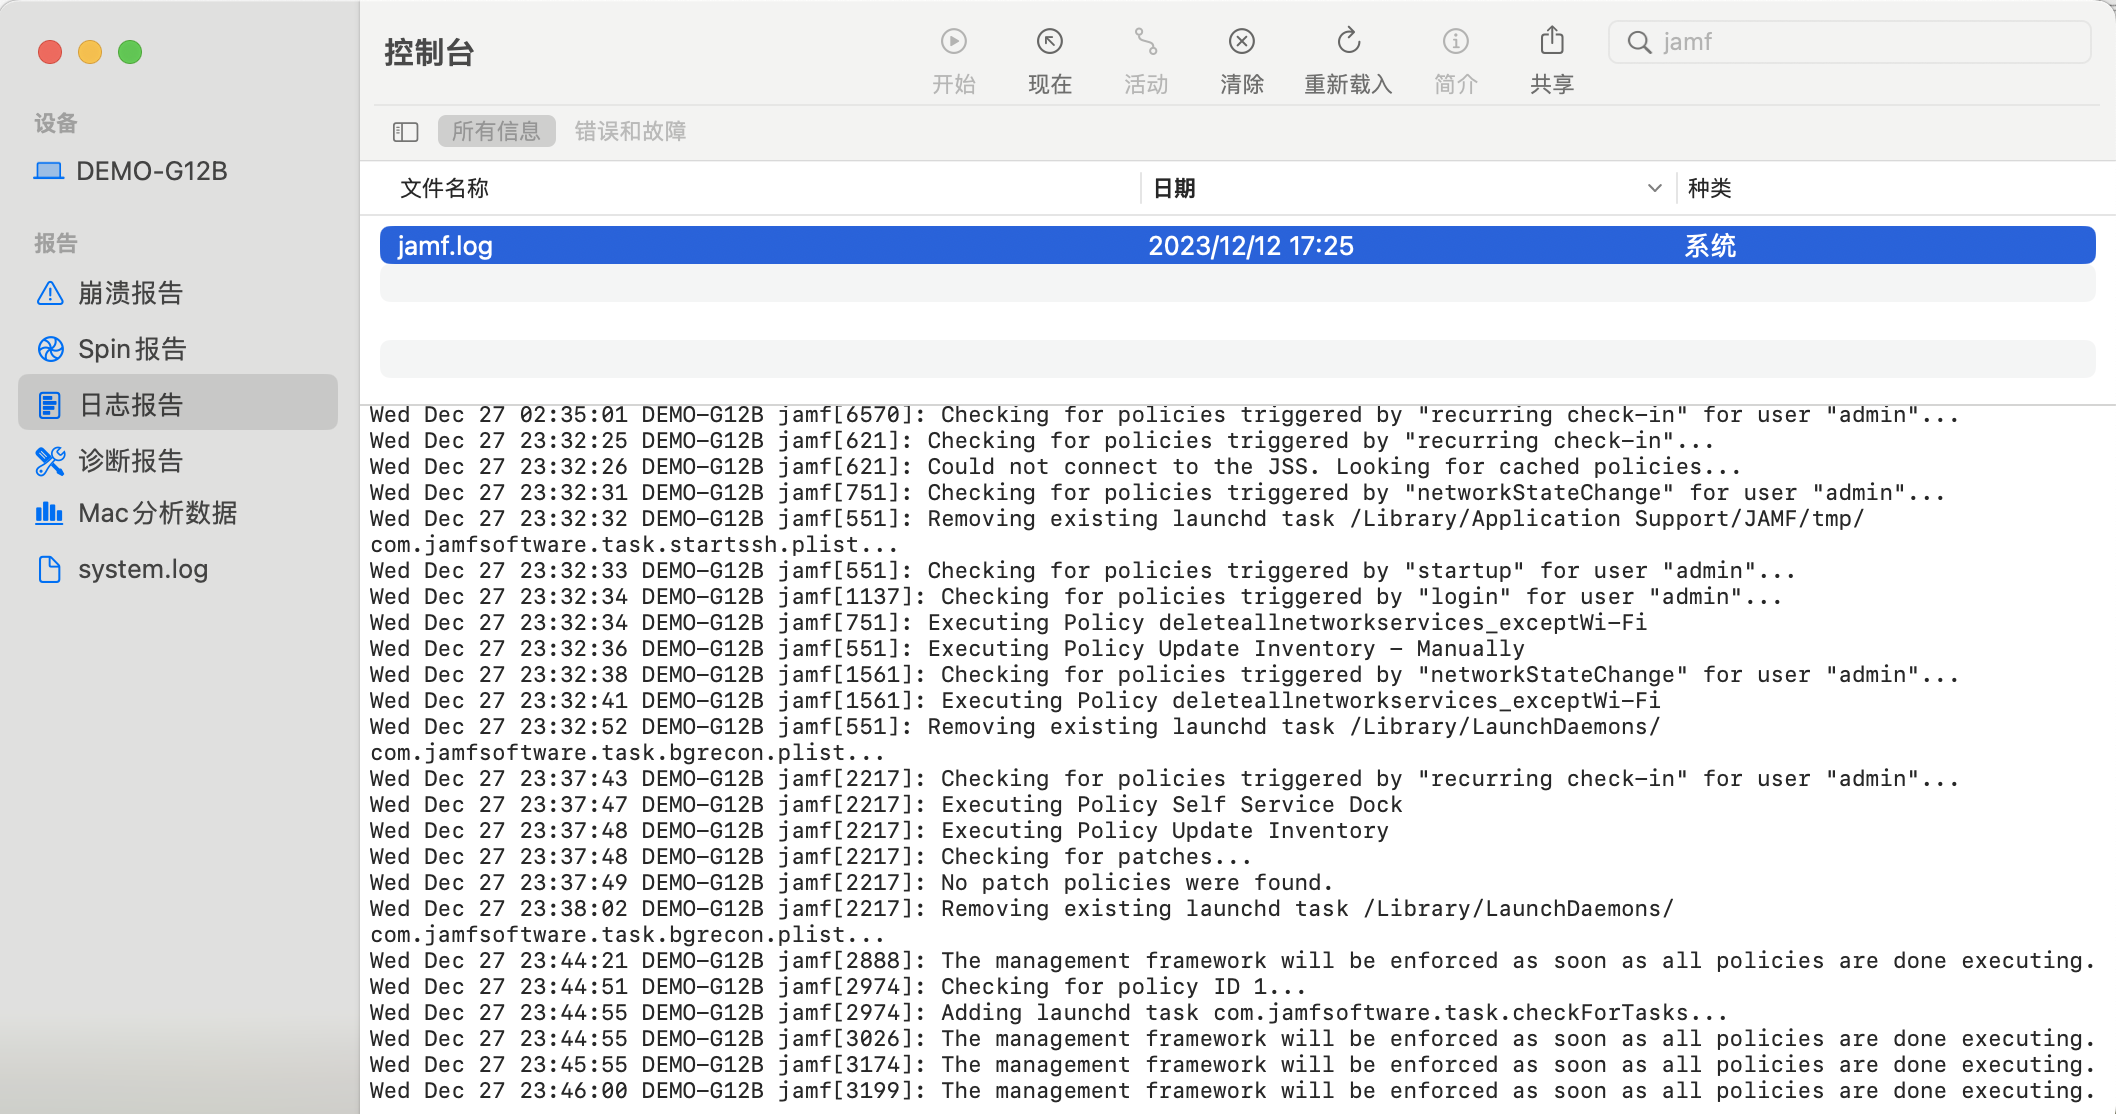Click log line 'Checking for patches...'
This screenshot has width=2116, height=1114.
point(811,857)
